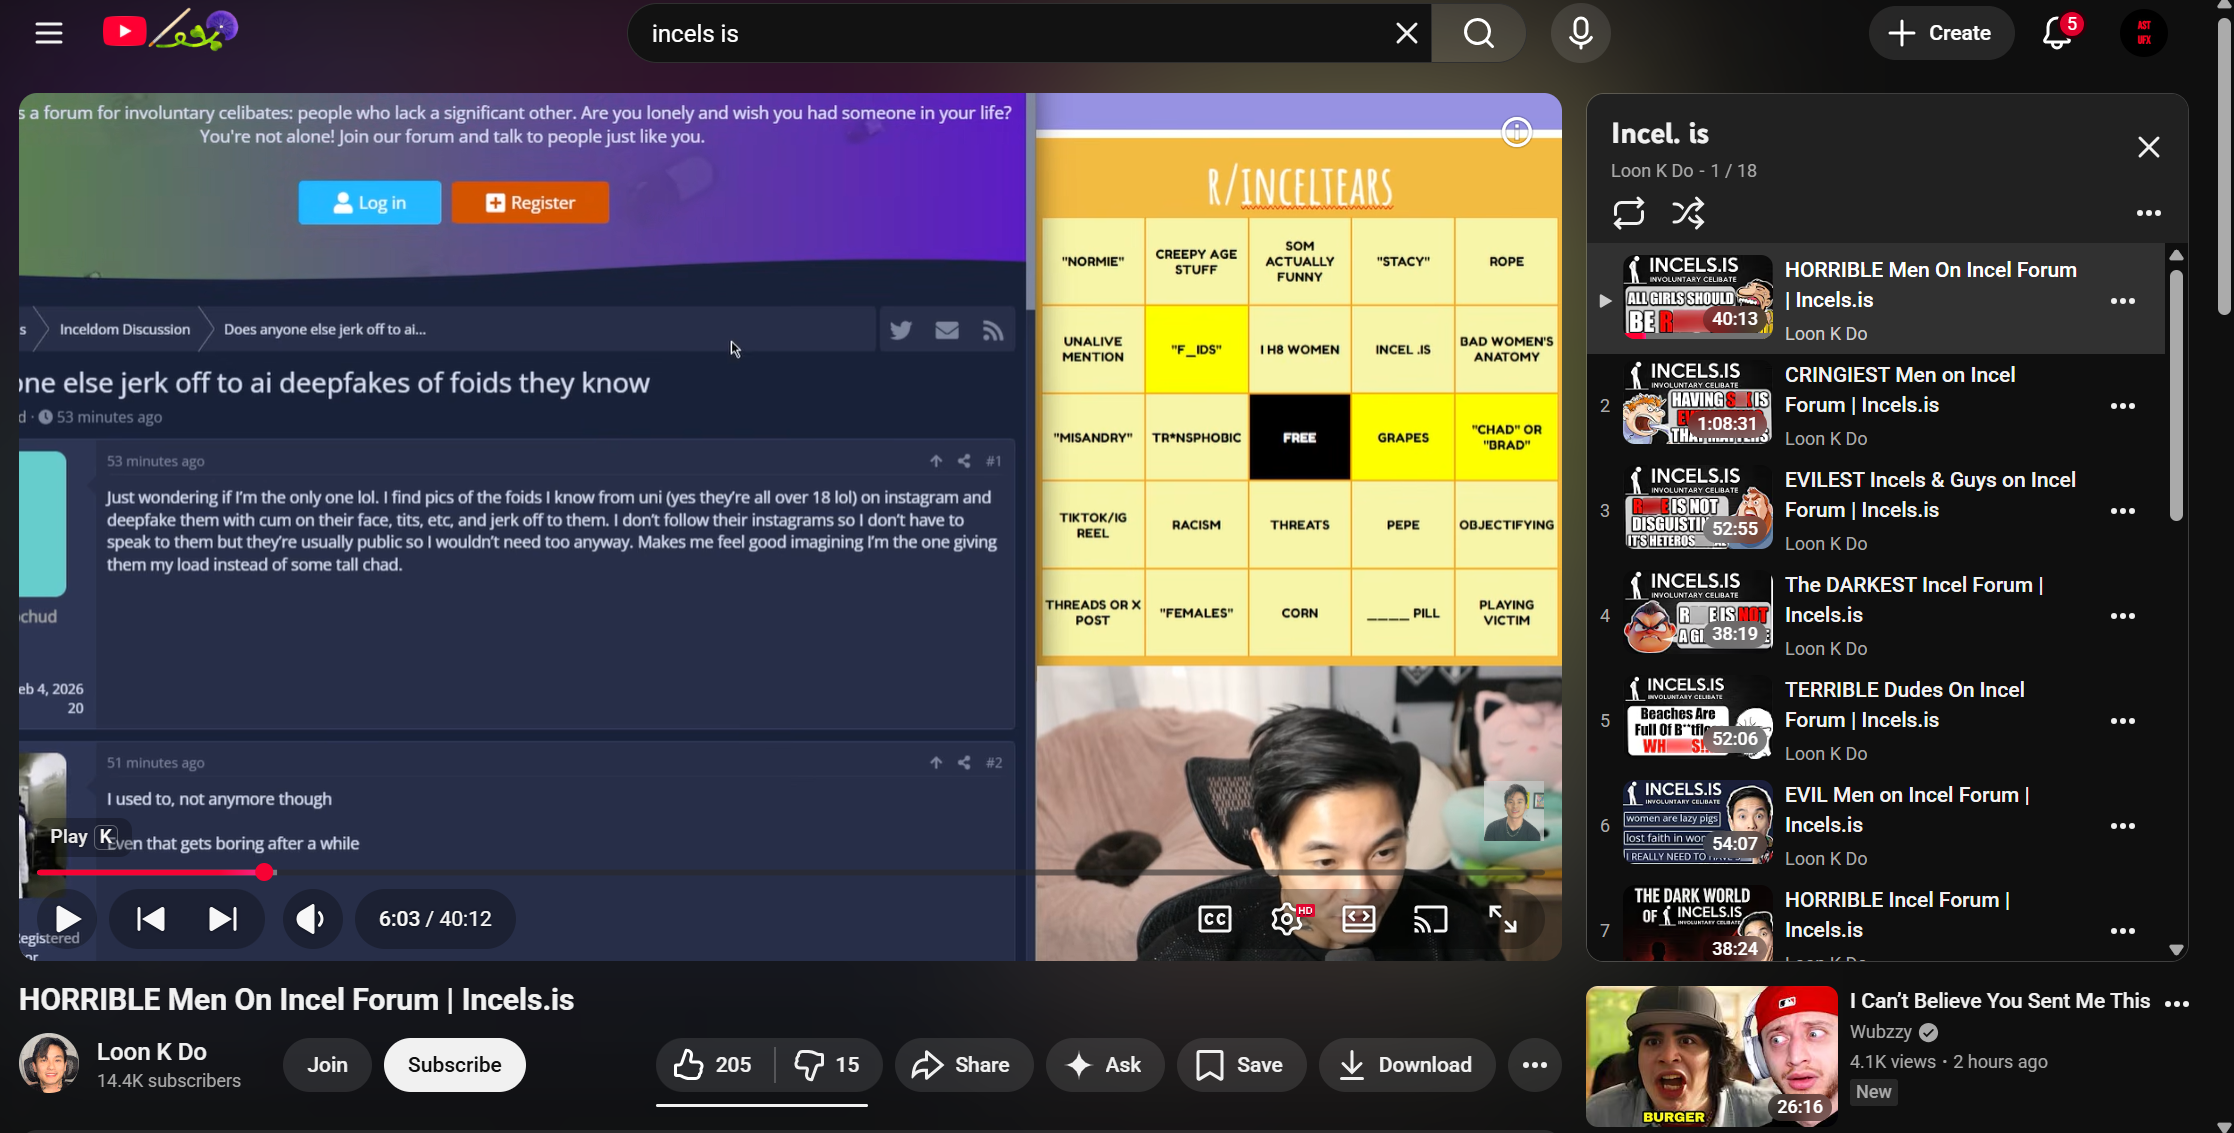This screenshot has width=2234, height=1133.
Task: Play The DARKEST Incel Forum thumbnail
Action: (1697, 613)
